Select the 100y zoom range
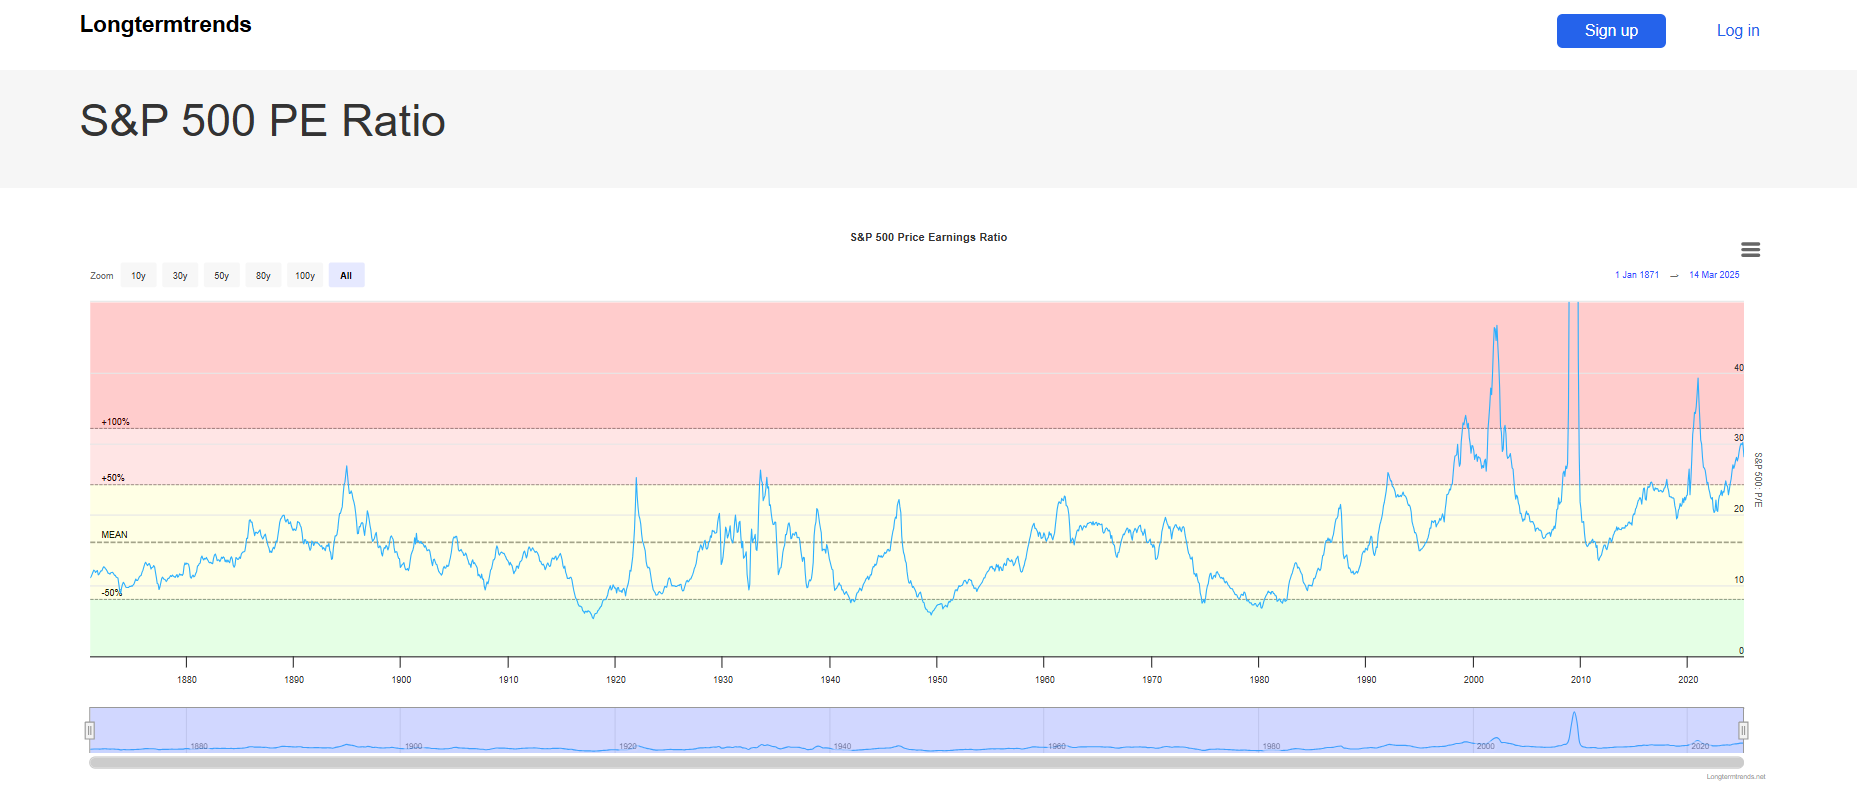The width and height of the screenshot is (1857, 798). click(x=305, y=275)
